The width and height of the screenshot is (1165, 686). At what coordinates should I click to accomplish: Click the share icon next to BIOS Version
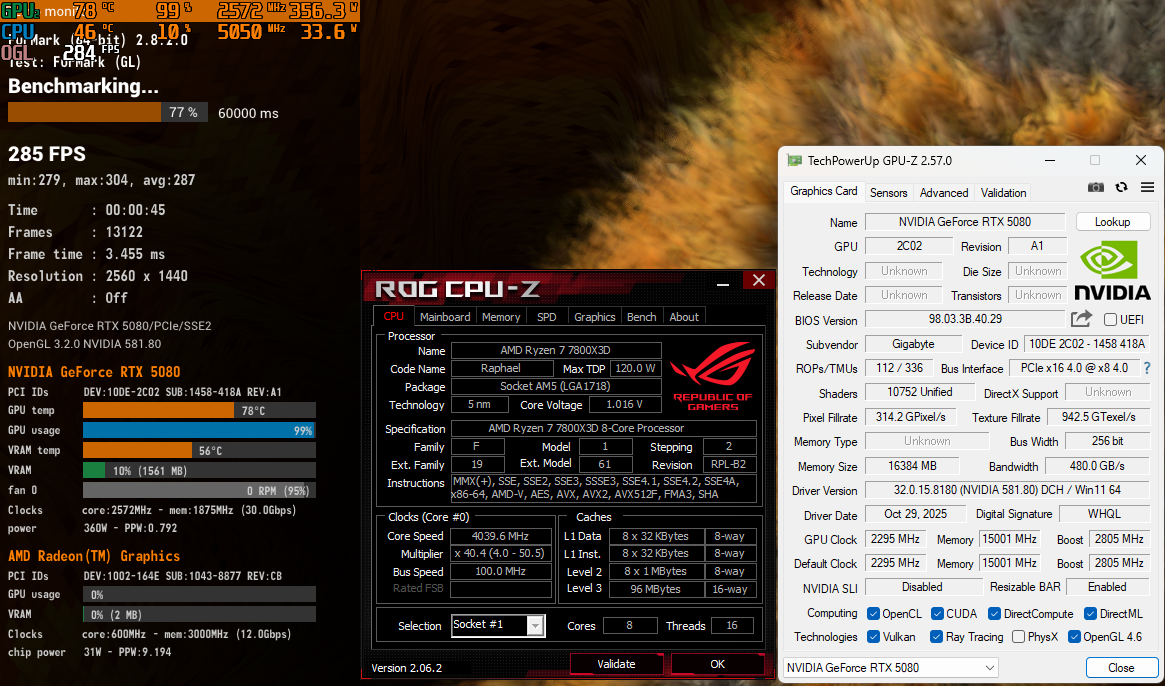click(1081, 317)
